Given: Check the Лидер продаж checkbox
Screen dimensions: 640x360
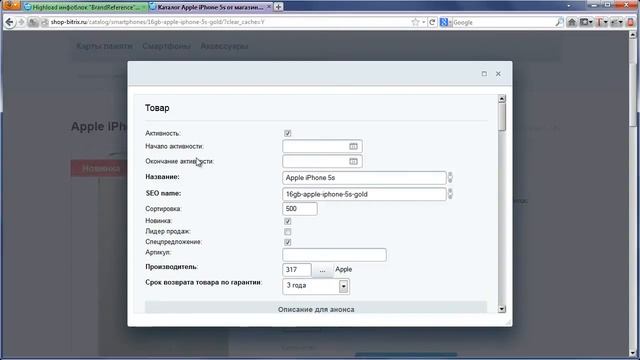Looking at the screenshot, I should point(288,232).
